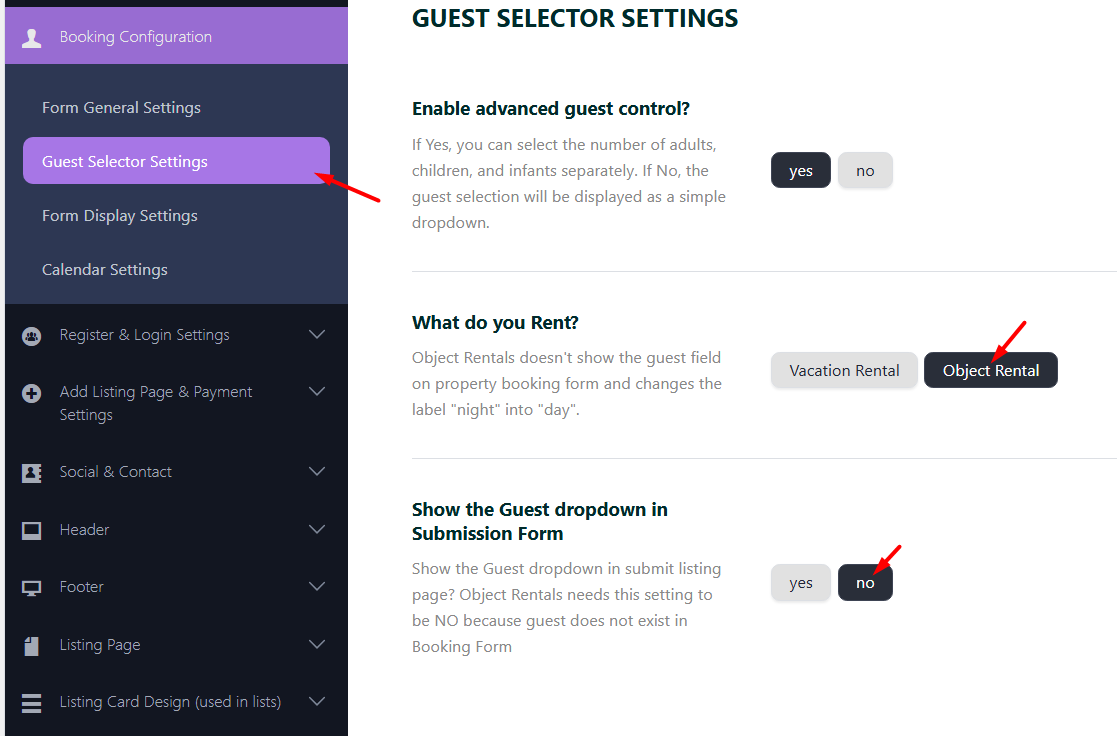
Task: Open Form General Settings
Action: pyautogui.click(x=121, y=108)
